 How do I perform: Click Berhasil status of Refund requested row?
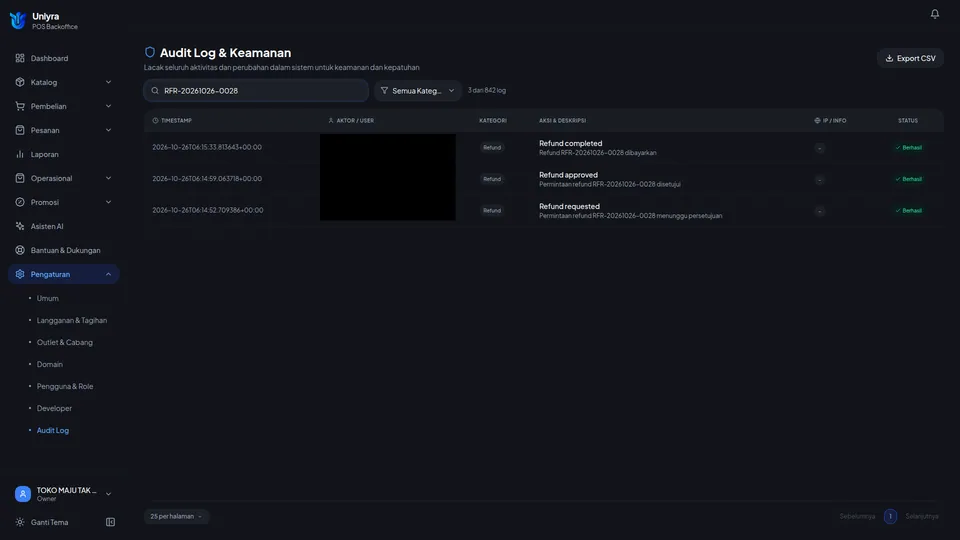[908, 211]
